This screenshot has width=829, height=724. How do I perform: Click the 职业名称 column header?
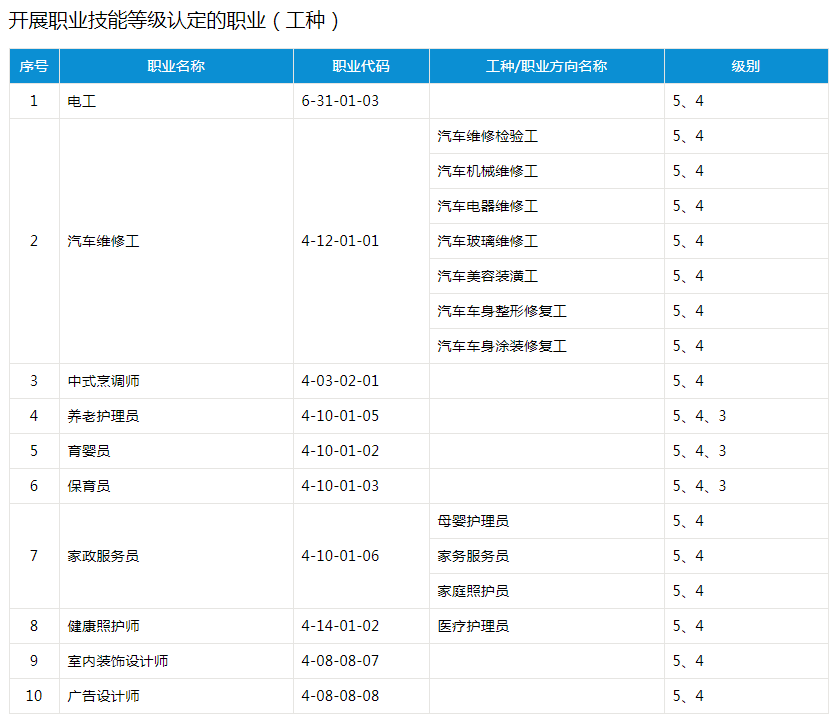coord(176,66)
